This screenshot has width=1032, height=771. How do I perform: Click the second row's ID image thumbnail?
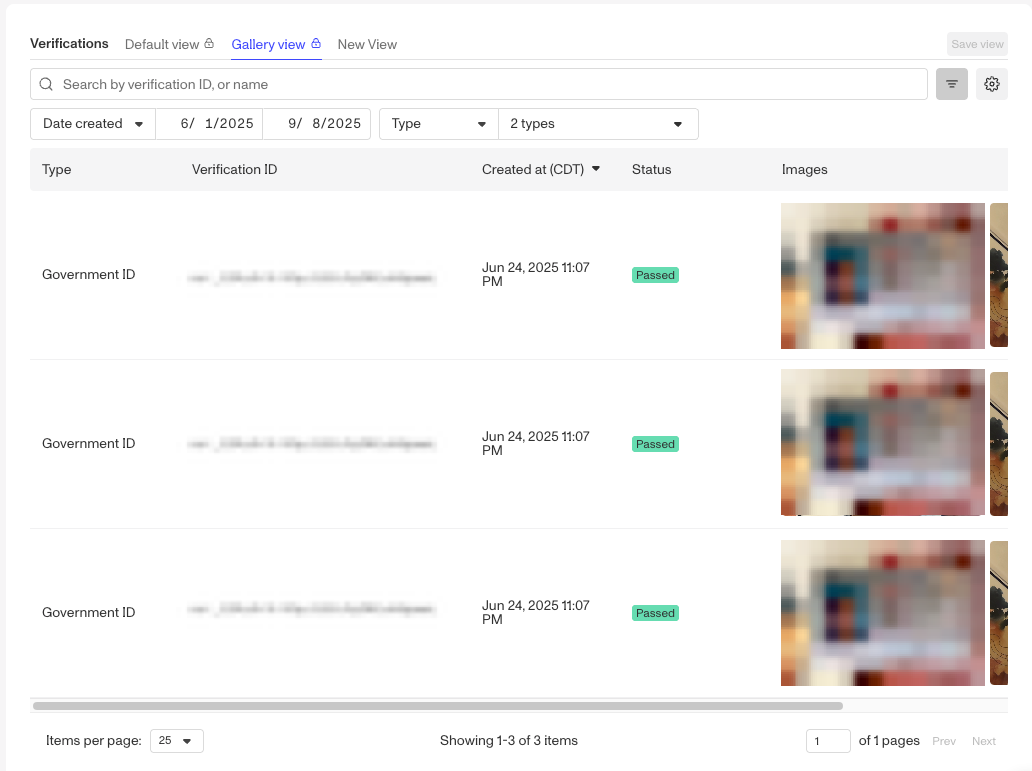[x=883, y=442]
